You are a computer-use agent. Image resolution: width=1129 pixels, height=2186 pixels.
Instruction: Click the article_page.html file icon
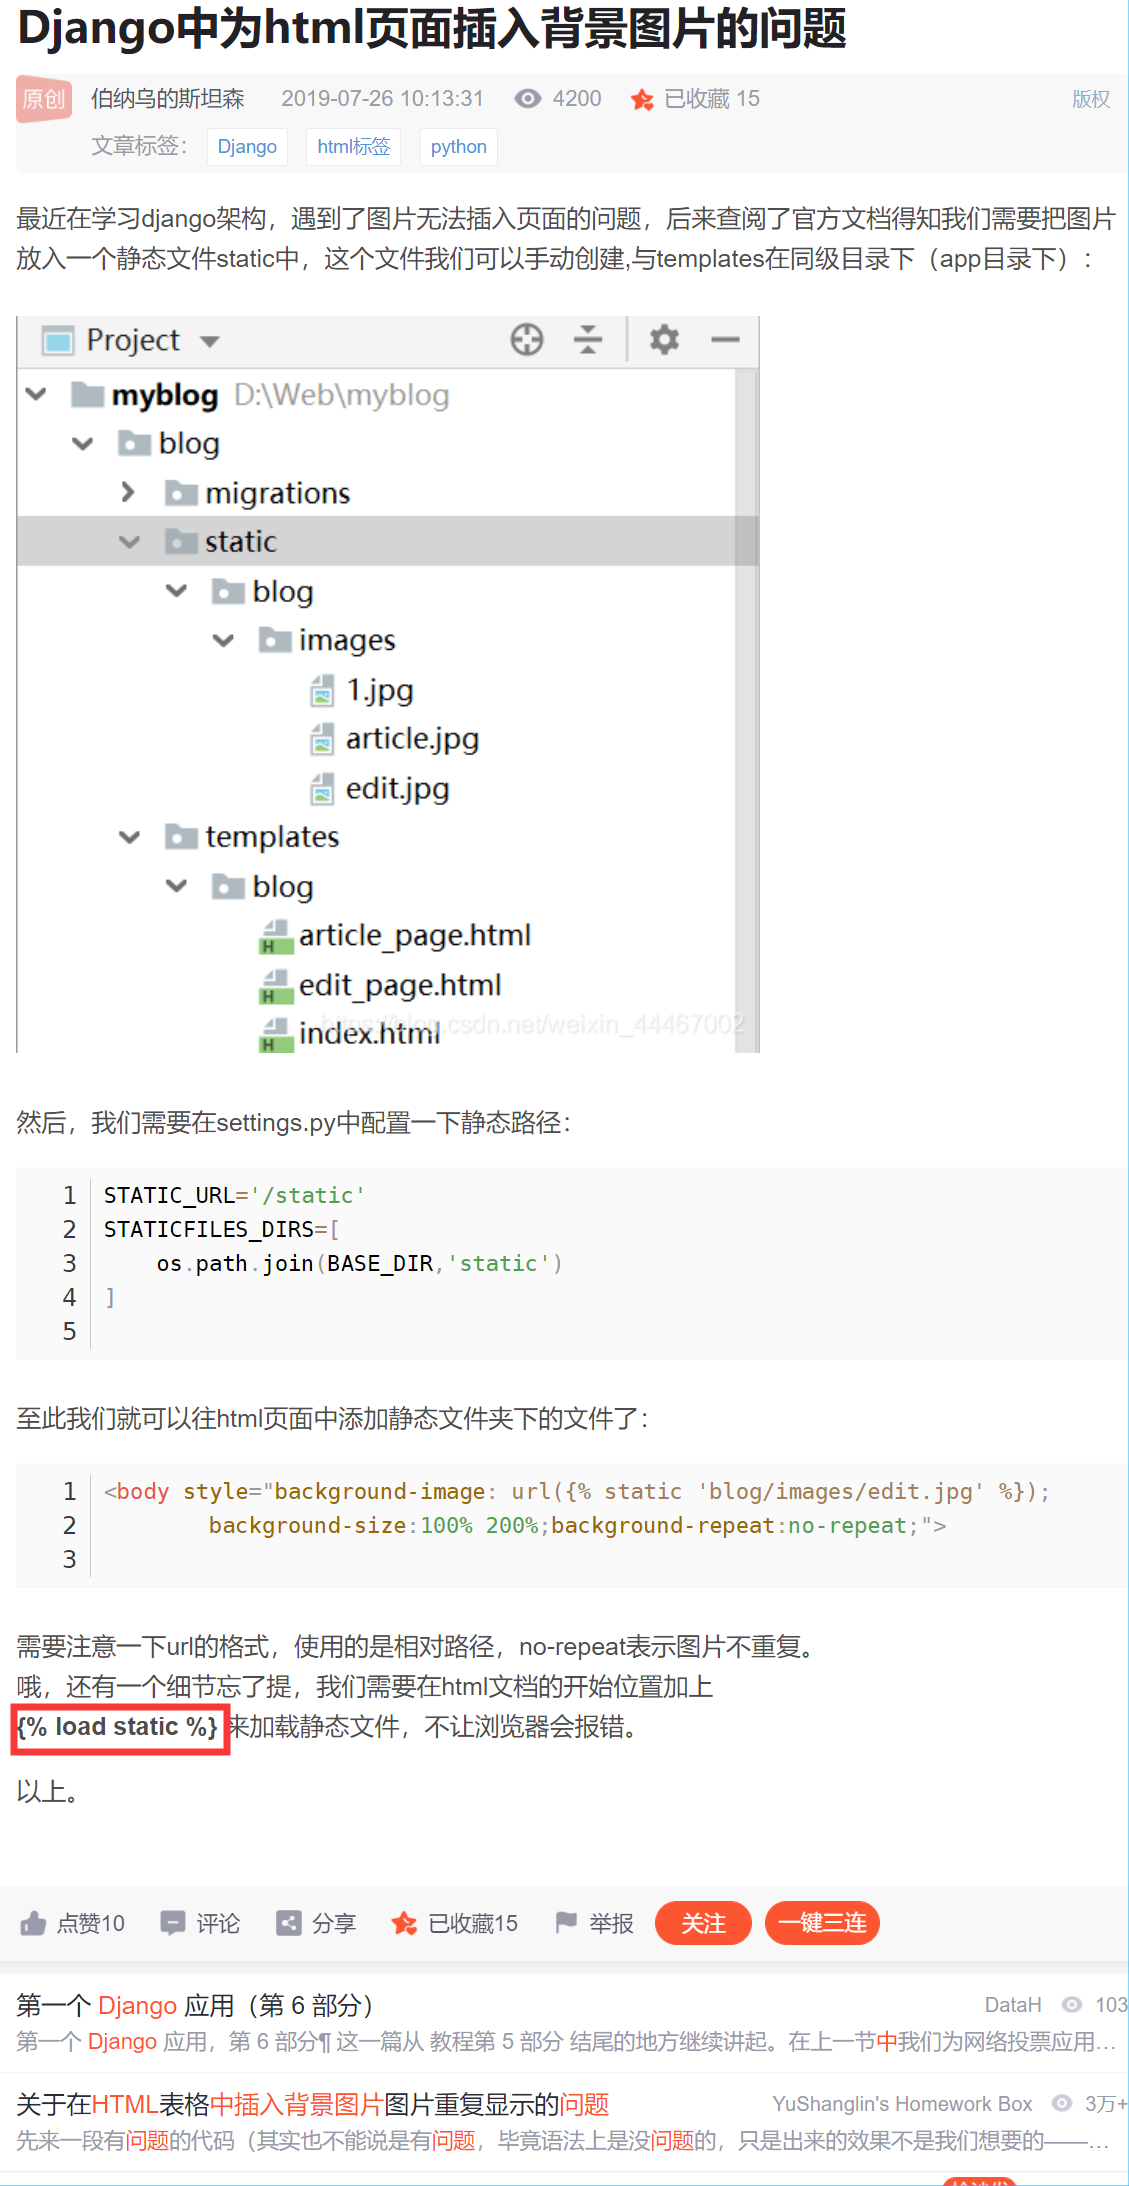pyautogui.click(x=275, y=936)
